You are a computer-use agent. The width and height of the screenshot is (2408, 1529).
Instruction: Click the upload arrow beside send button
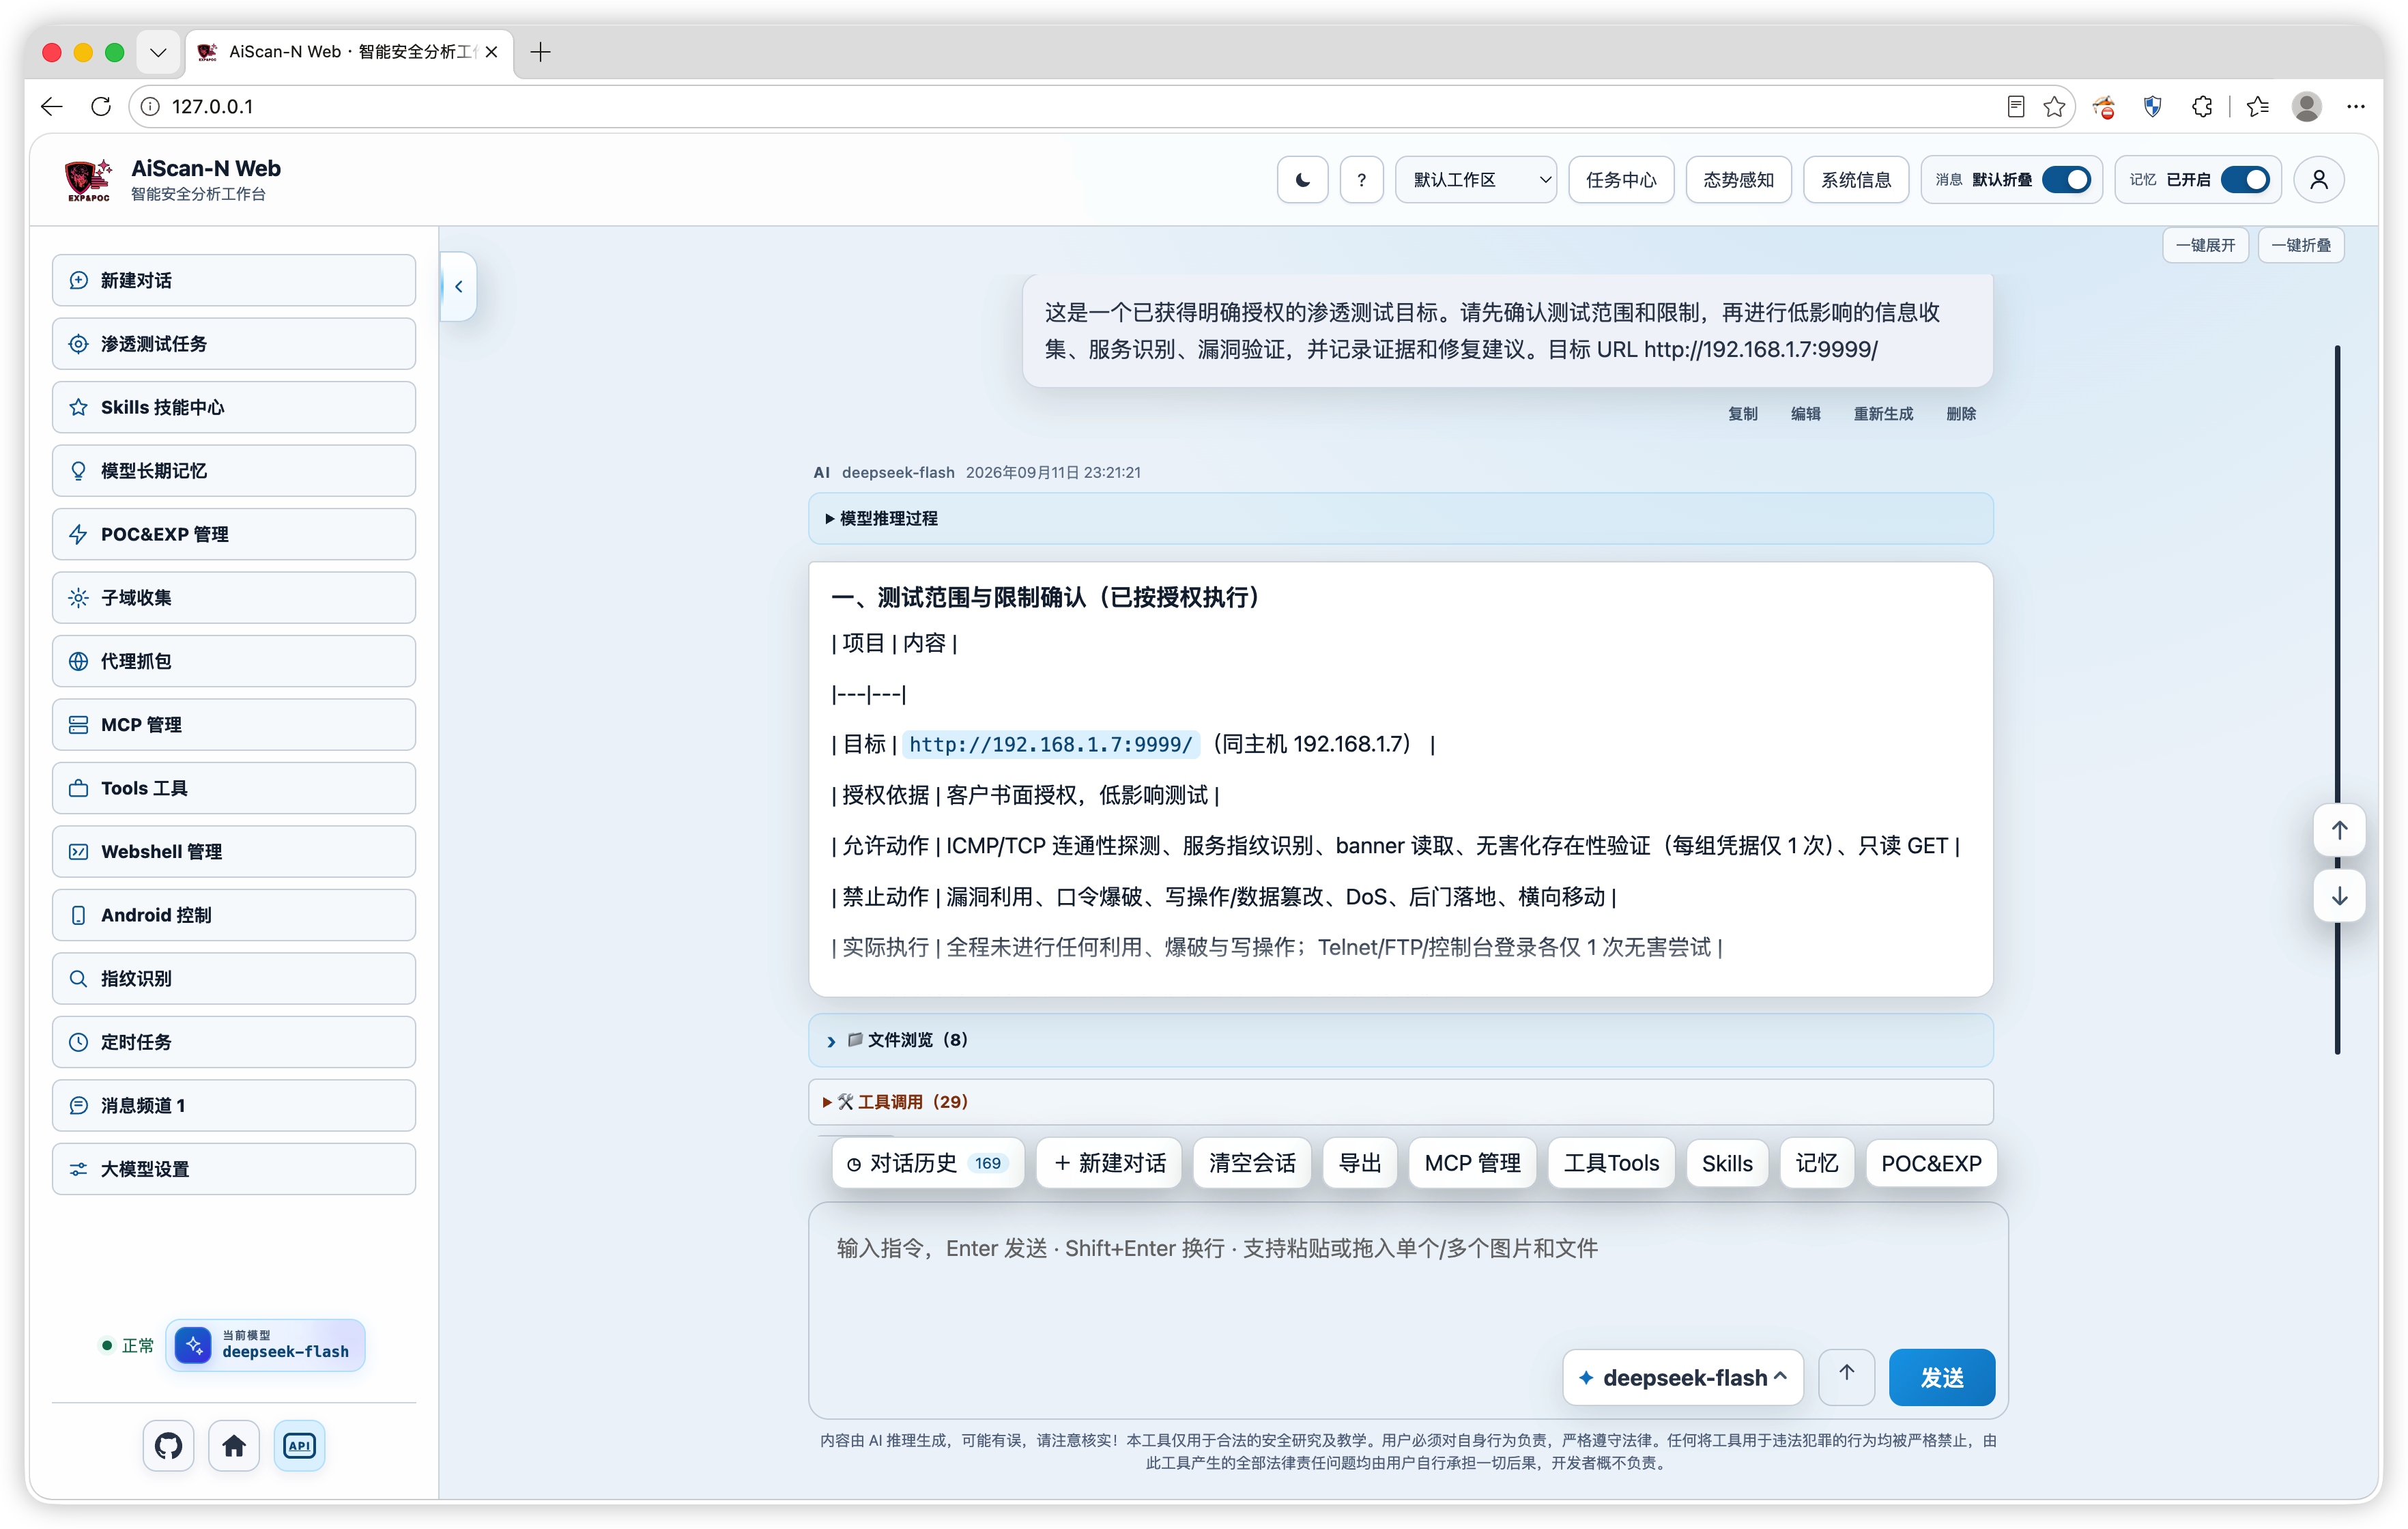1846,1376
